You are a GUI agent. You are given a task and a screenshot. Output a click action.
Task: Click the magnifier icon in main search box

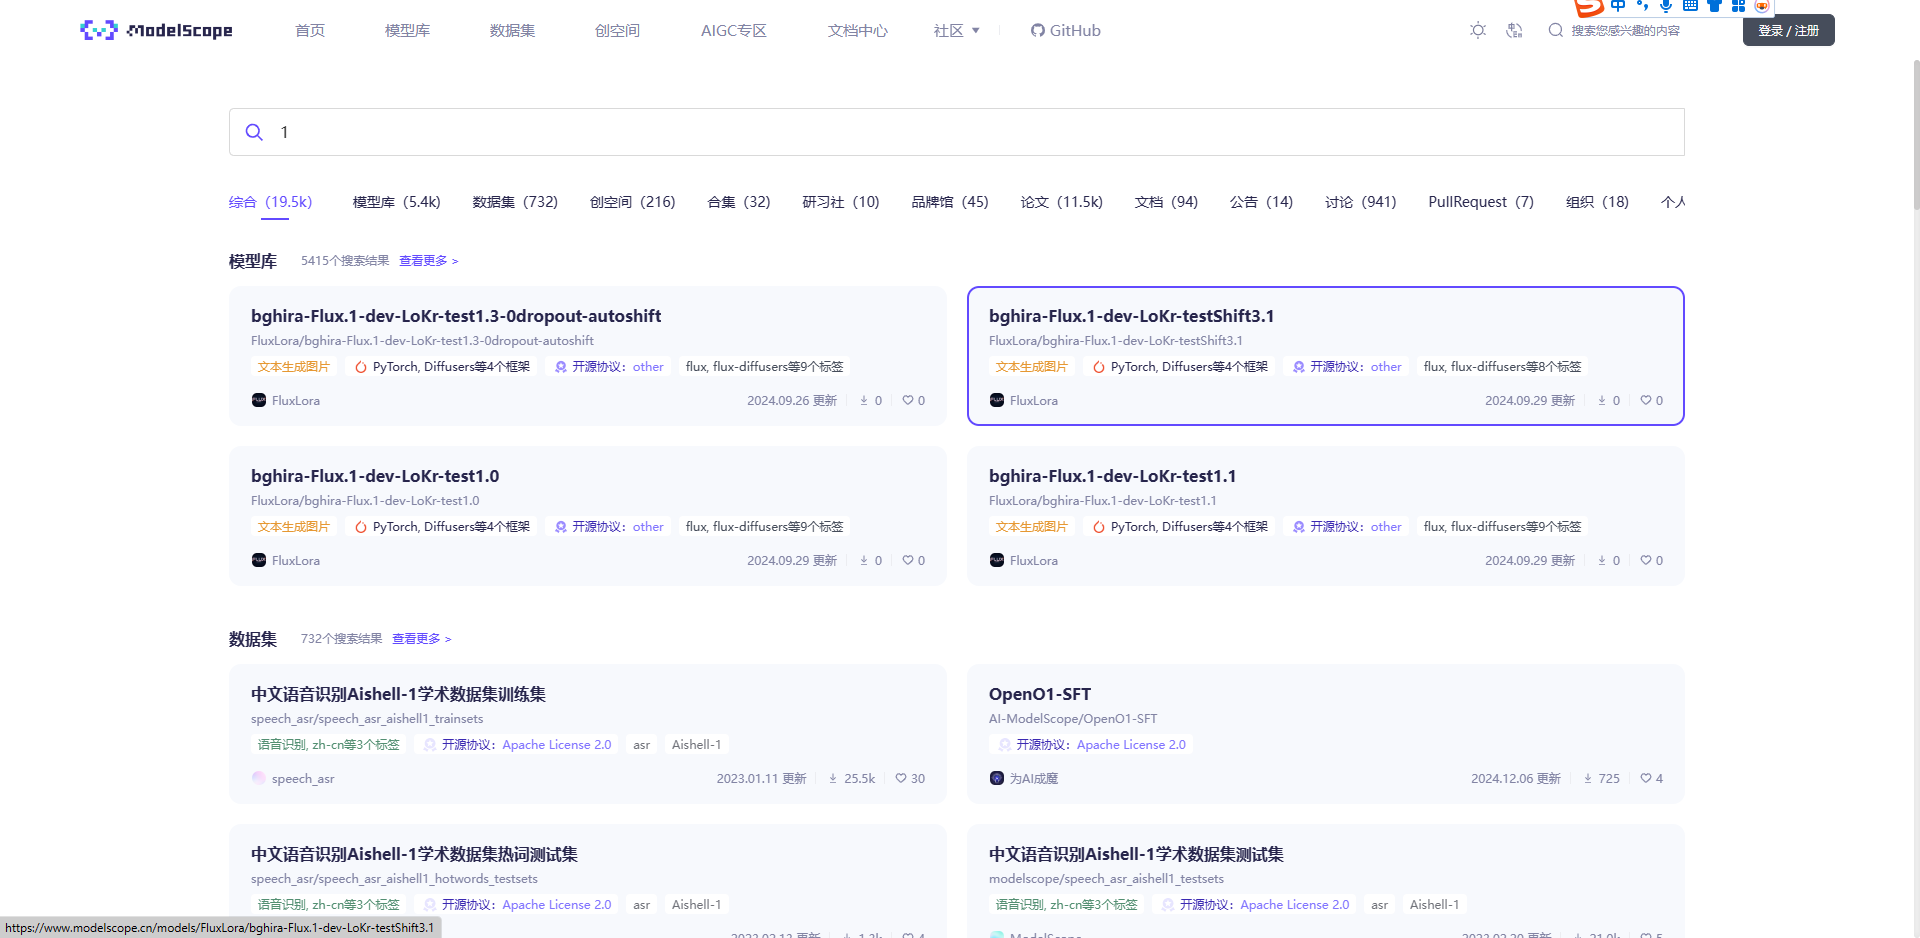click(254, 132)
